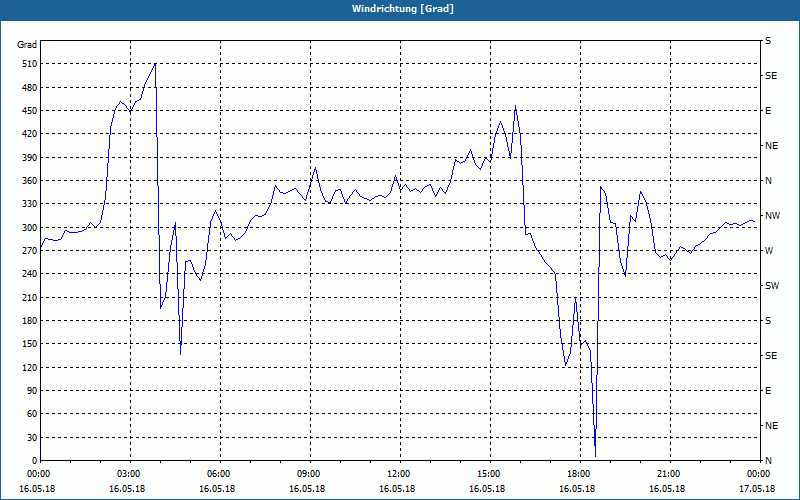
Task: Select the 09:00 time label on the x-axis
Action: (310, 474)
